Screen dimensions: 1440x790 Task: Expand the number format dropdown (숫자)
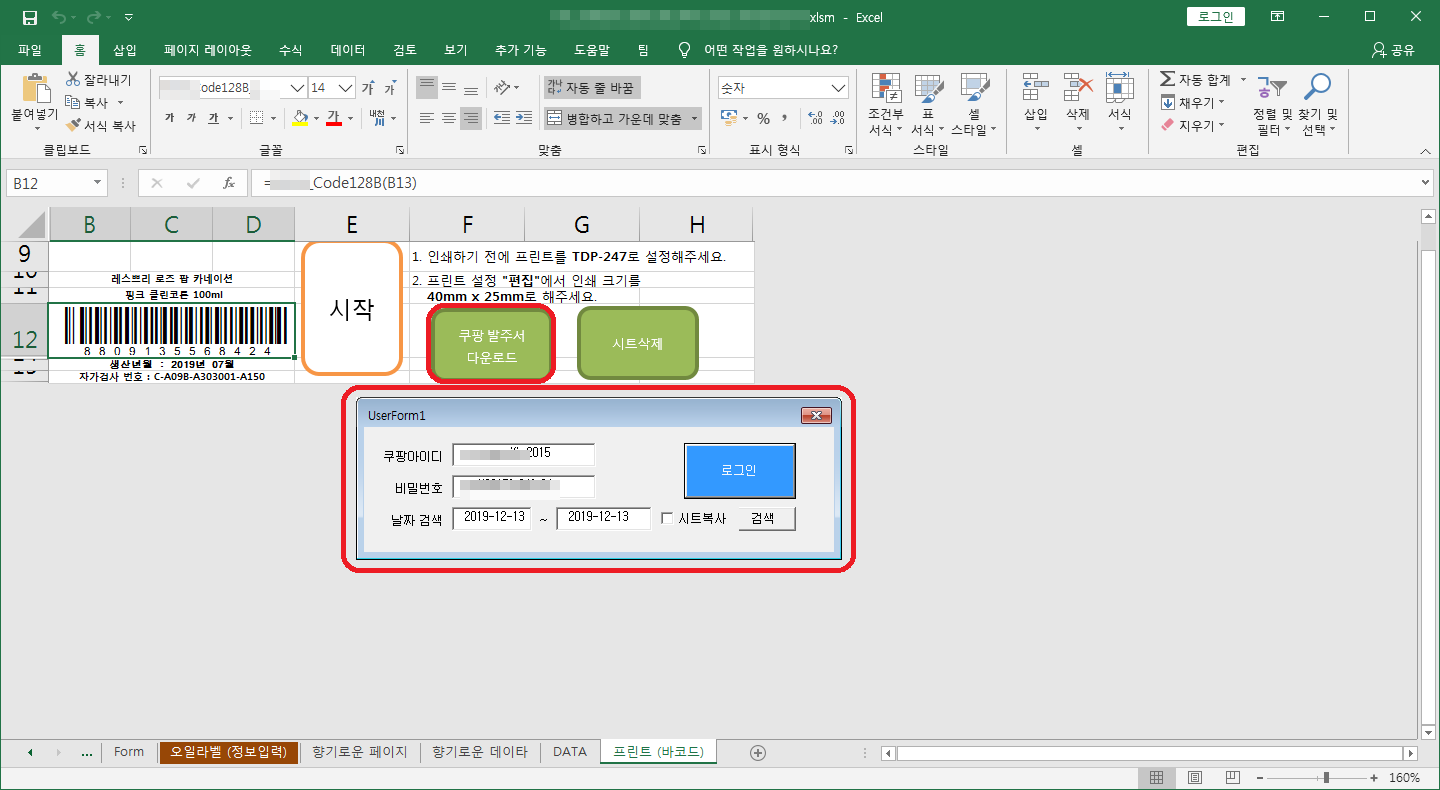click(x=838, y=88)
